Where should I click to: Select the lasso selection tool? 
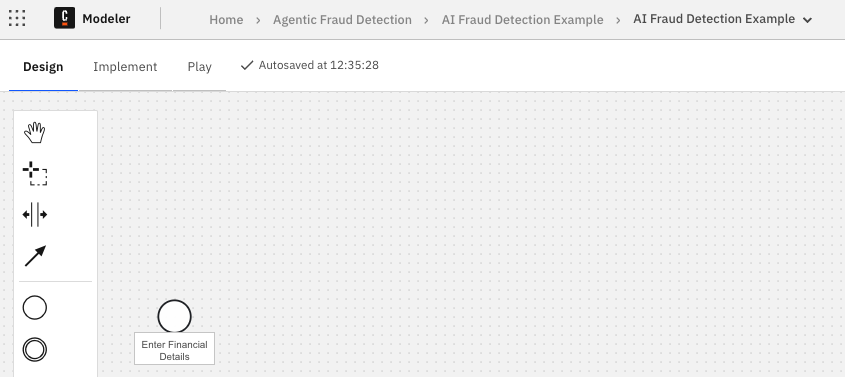(34, 173)
